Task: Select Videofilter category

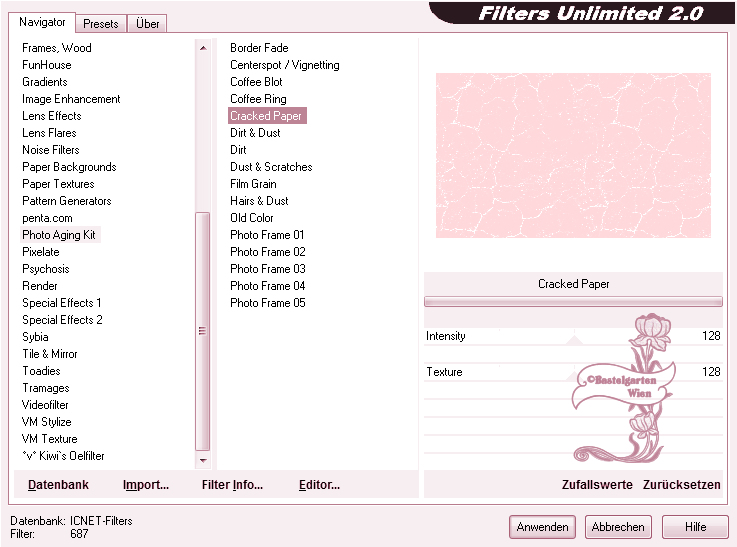Action: pyautogui.click(x=45, y=405)
